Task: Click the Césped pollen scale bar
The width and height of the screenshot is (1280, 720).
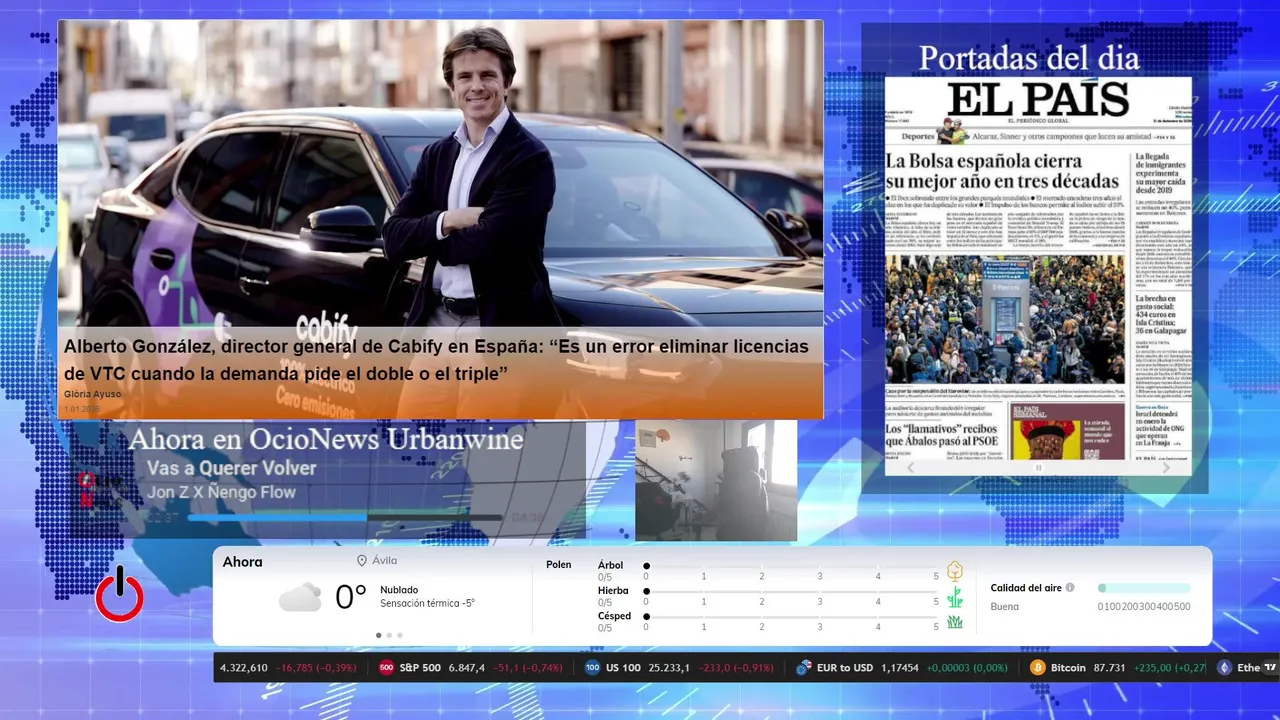Action: point(791,616)
